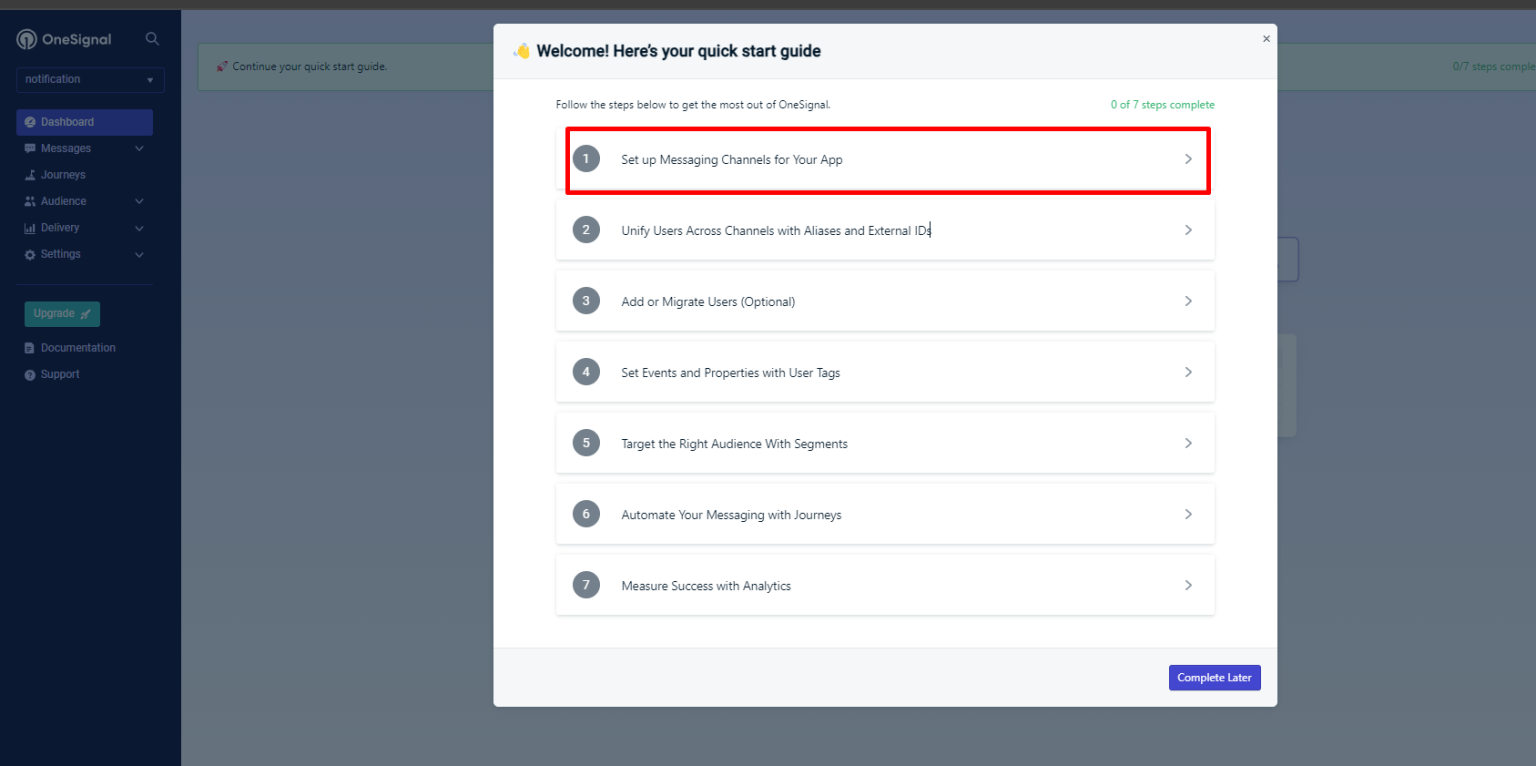
Task: Click the Settings gear icon
Action: point(30,254)
